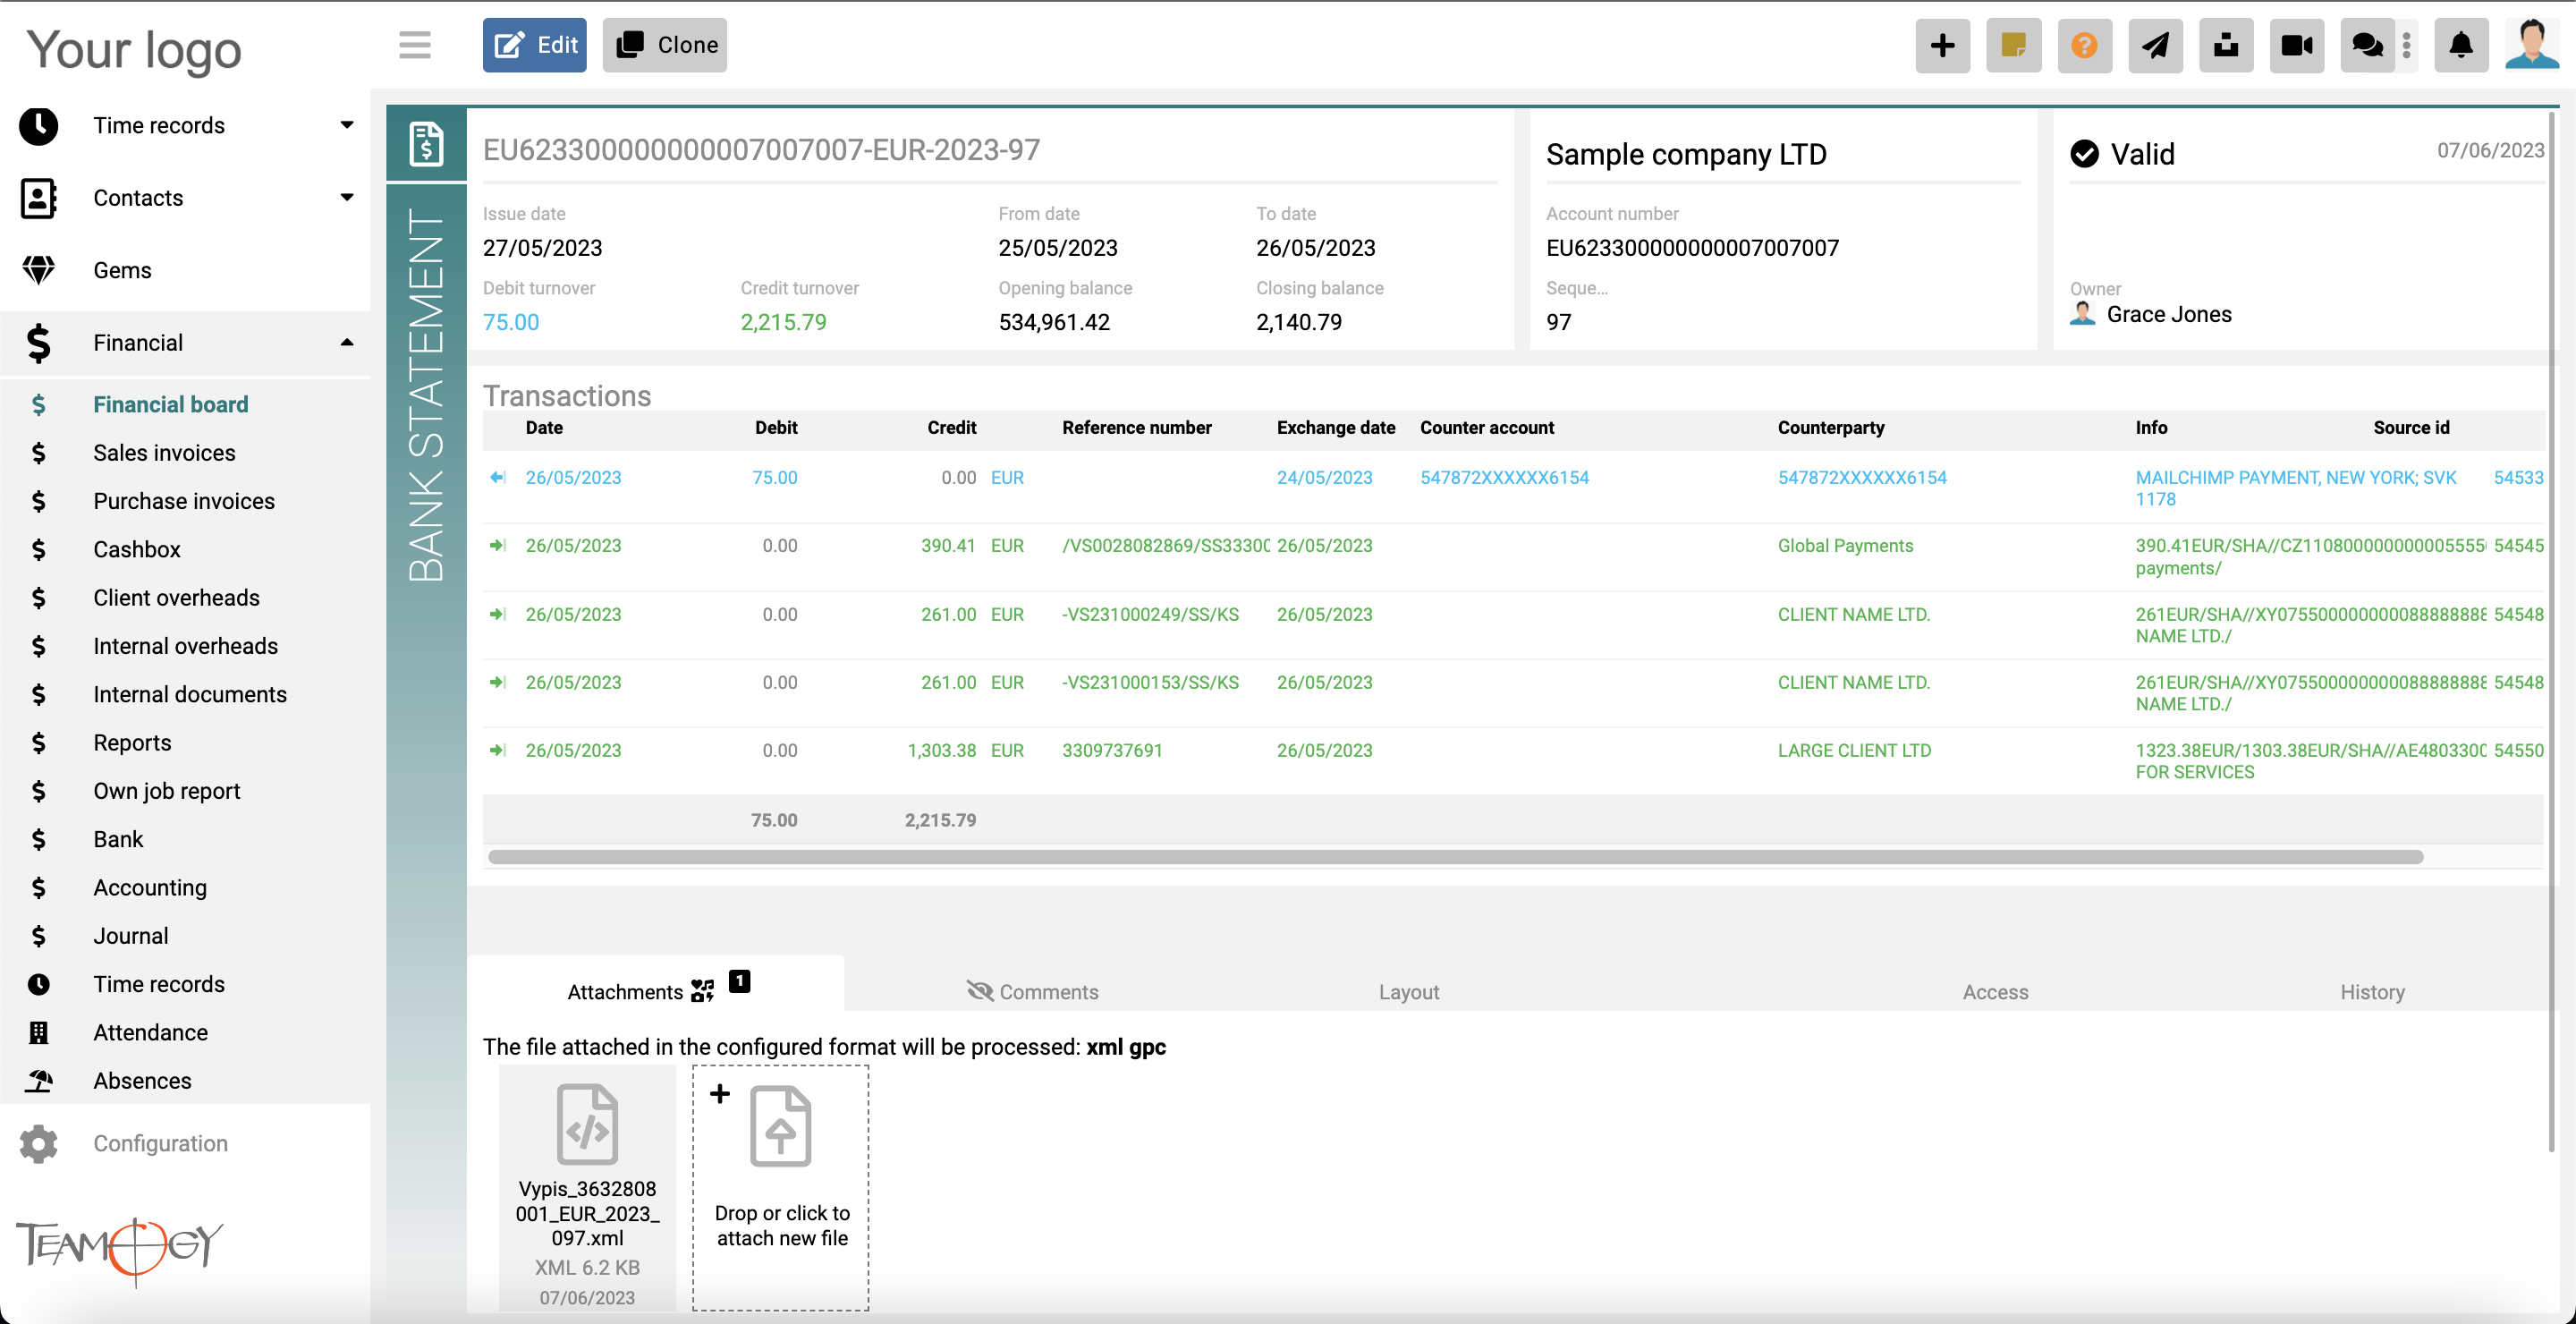
Task: Open the user avatar profile menu
Action: [2531, 45]
